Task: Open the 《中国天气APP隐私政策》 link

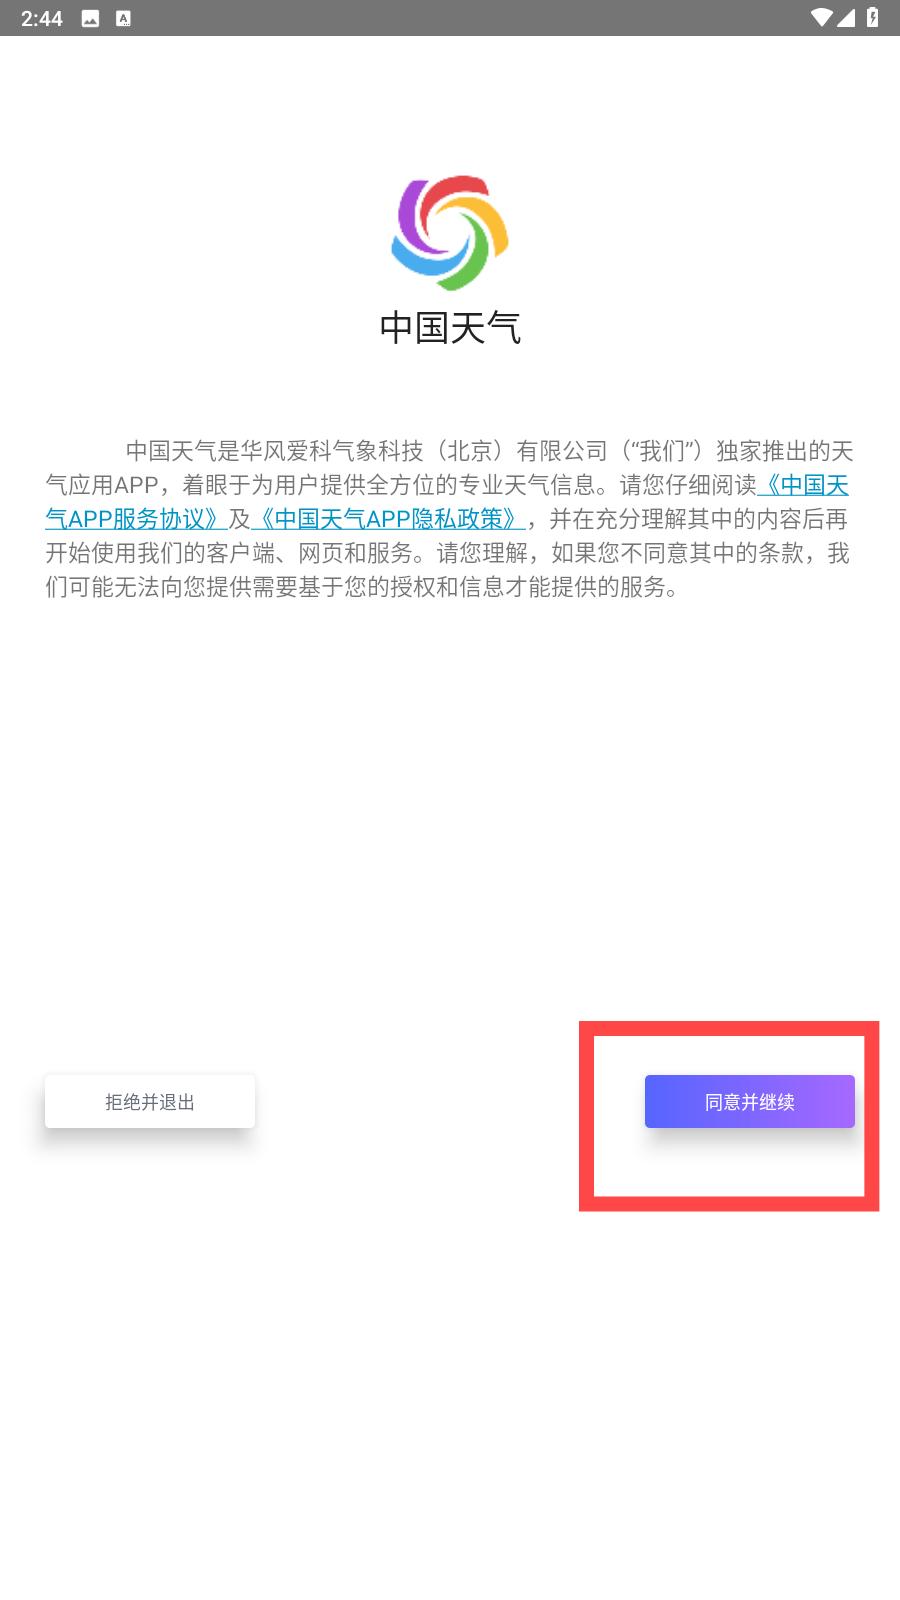Action: pyautogui.click(x=387, y=519)
